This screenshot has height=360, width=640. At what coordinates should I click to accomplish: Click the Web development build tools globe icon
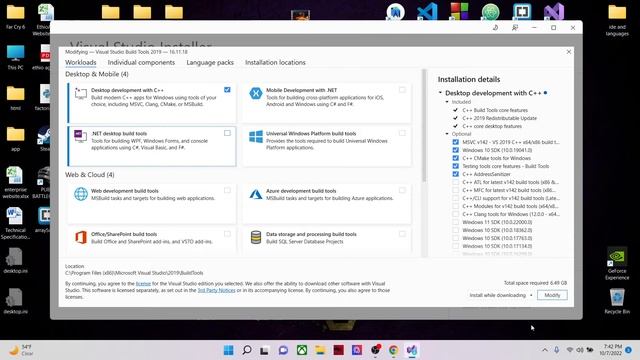coord(81,194)
